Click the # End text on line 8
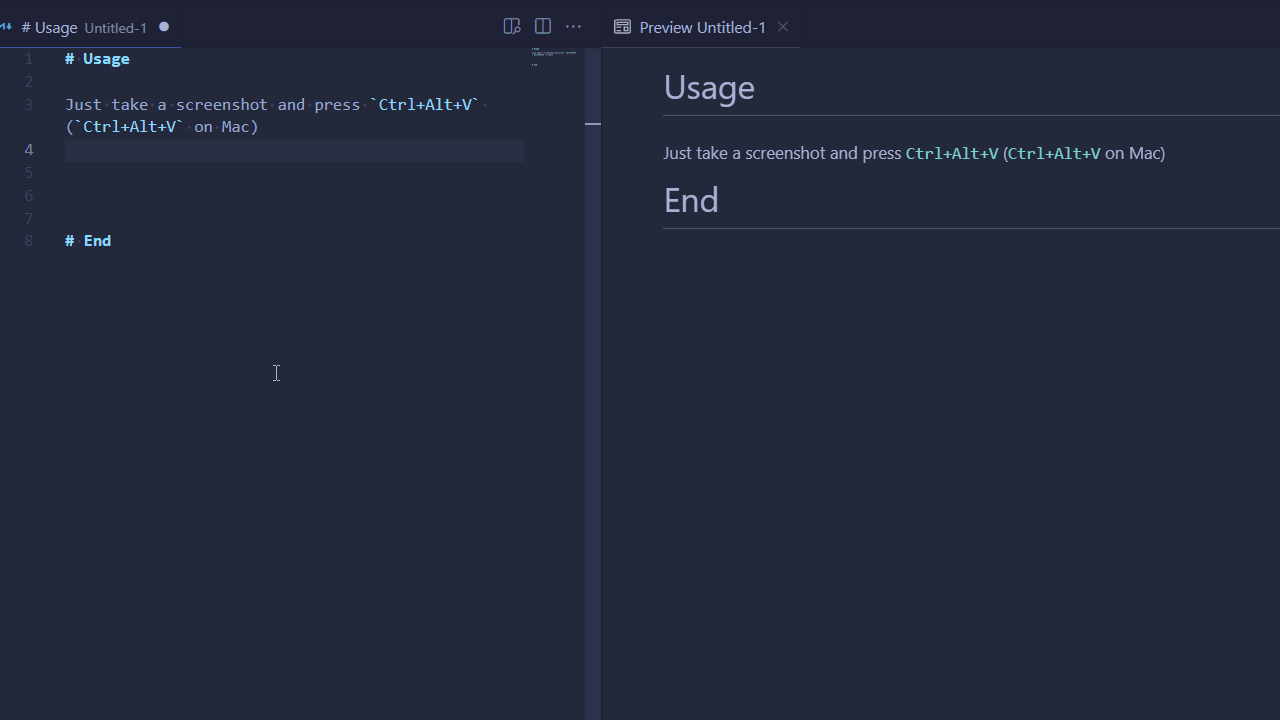1280x720 pixels. (x=88, y=240)
